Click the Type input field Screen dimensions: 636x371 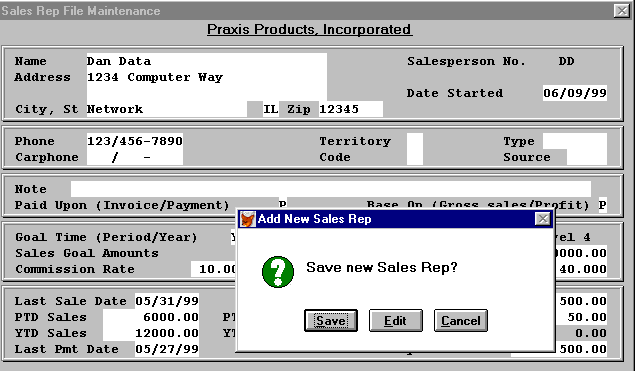click(x=575, y=141)
